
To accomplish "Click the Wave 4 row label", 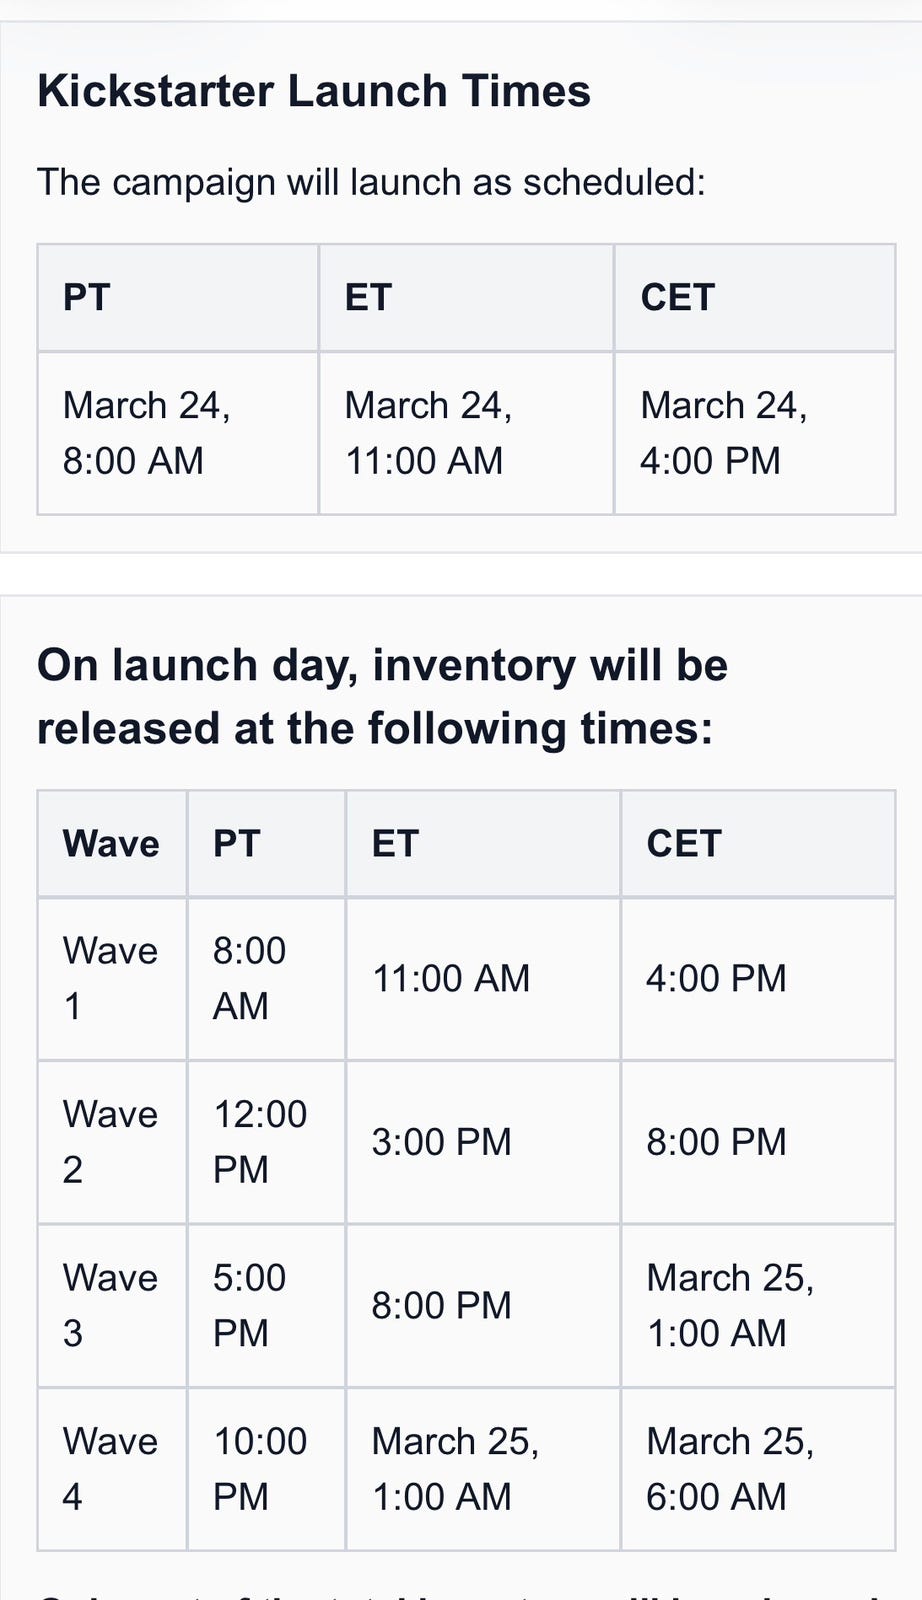I will tap(110, 1469).
